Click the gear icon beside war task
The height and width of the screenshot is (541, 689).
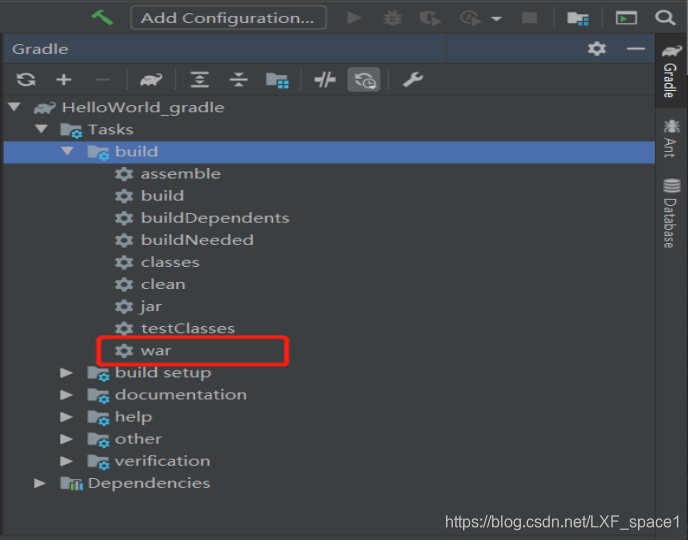[x=124, y=351]
